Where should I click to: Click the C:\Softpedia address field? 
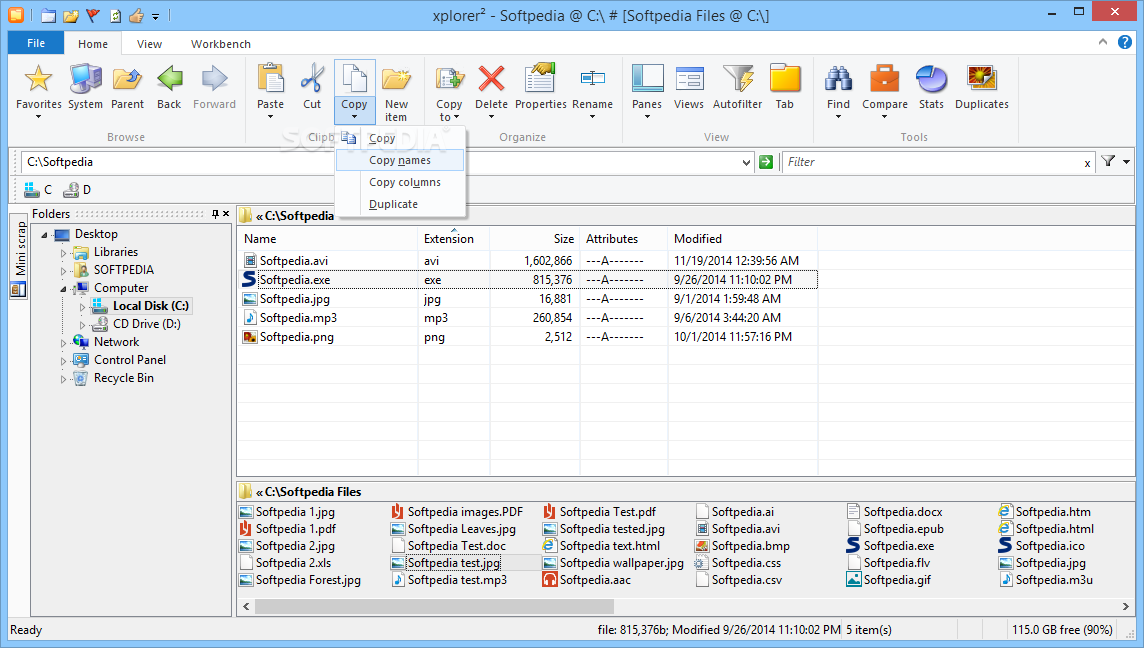tap(379, 162)
